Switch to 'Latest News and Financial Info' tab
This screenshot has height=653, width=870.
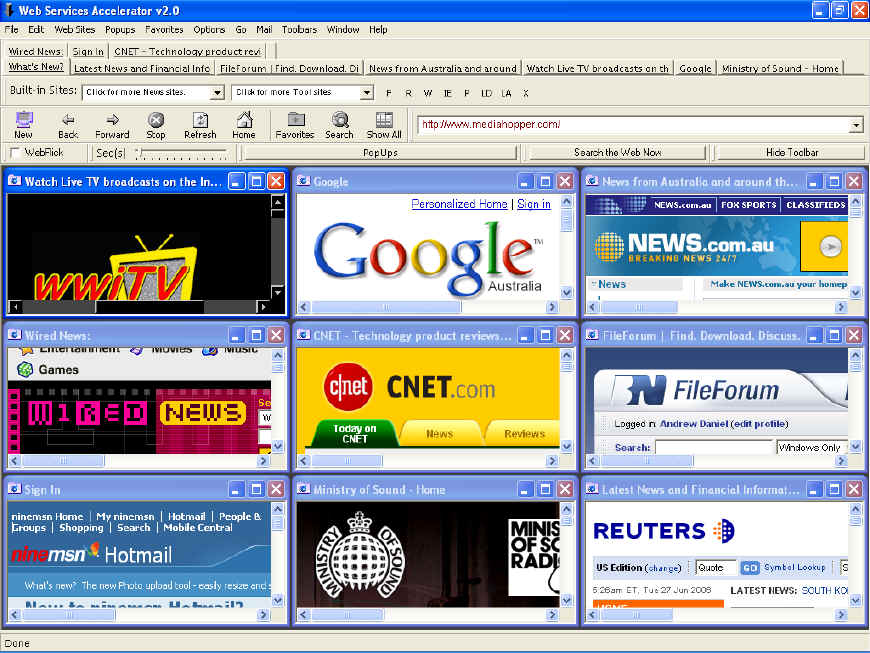(142, 68)
